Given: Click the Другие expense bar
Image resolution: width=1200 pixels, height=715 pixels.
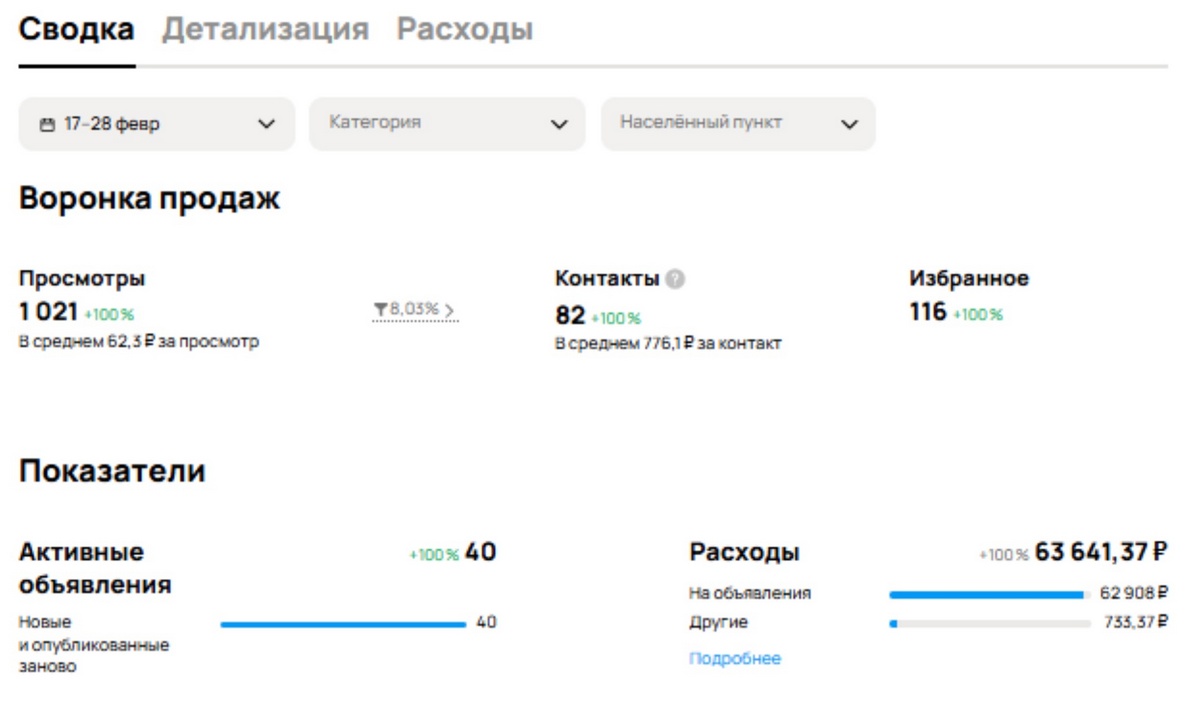Looking at the screenshot, I should 988,624.
